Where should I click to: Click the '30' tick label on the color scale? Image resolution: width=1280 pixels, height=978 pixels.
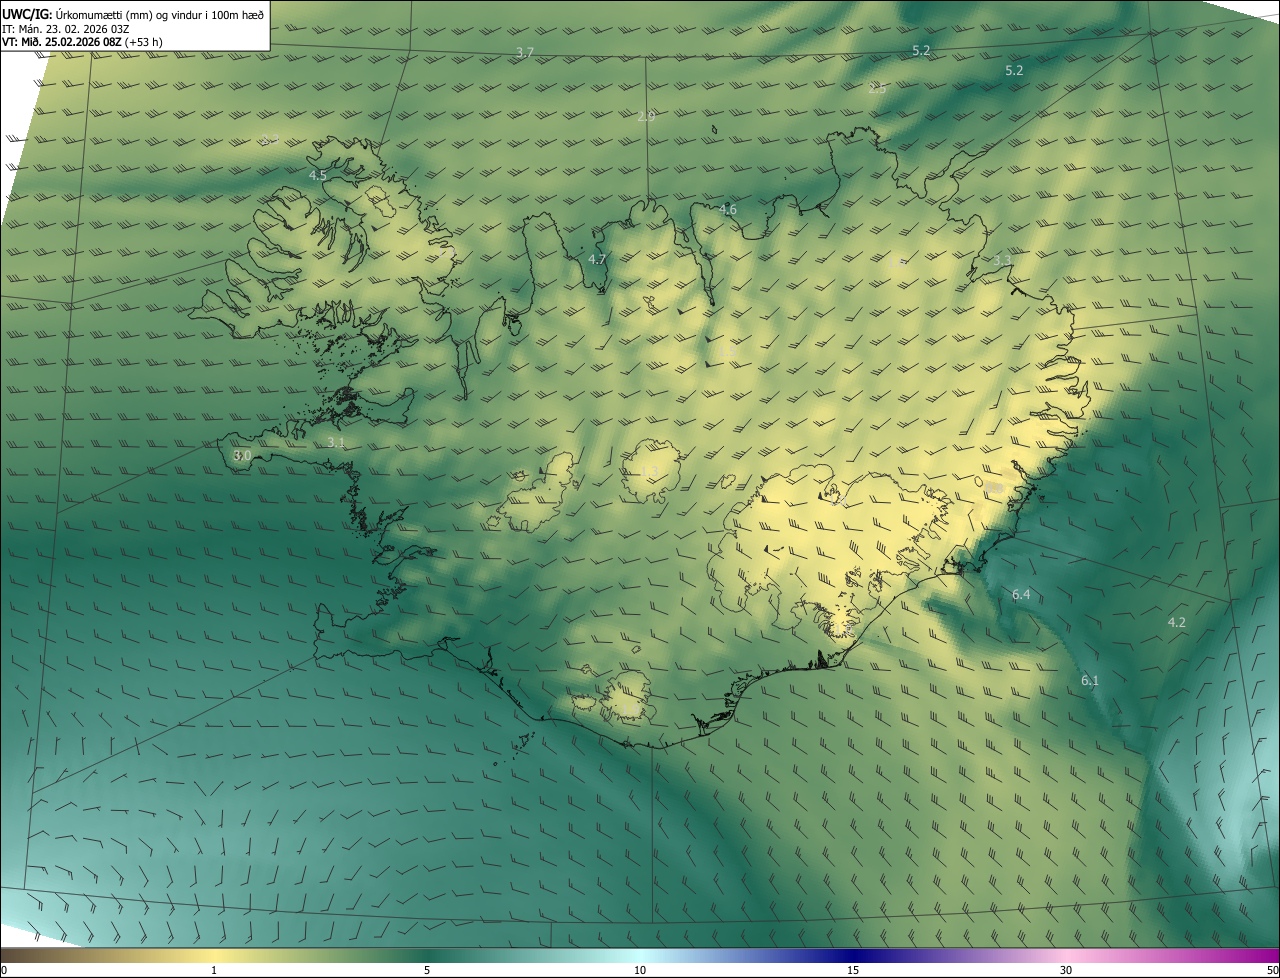click(x=1066, y=970)
